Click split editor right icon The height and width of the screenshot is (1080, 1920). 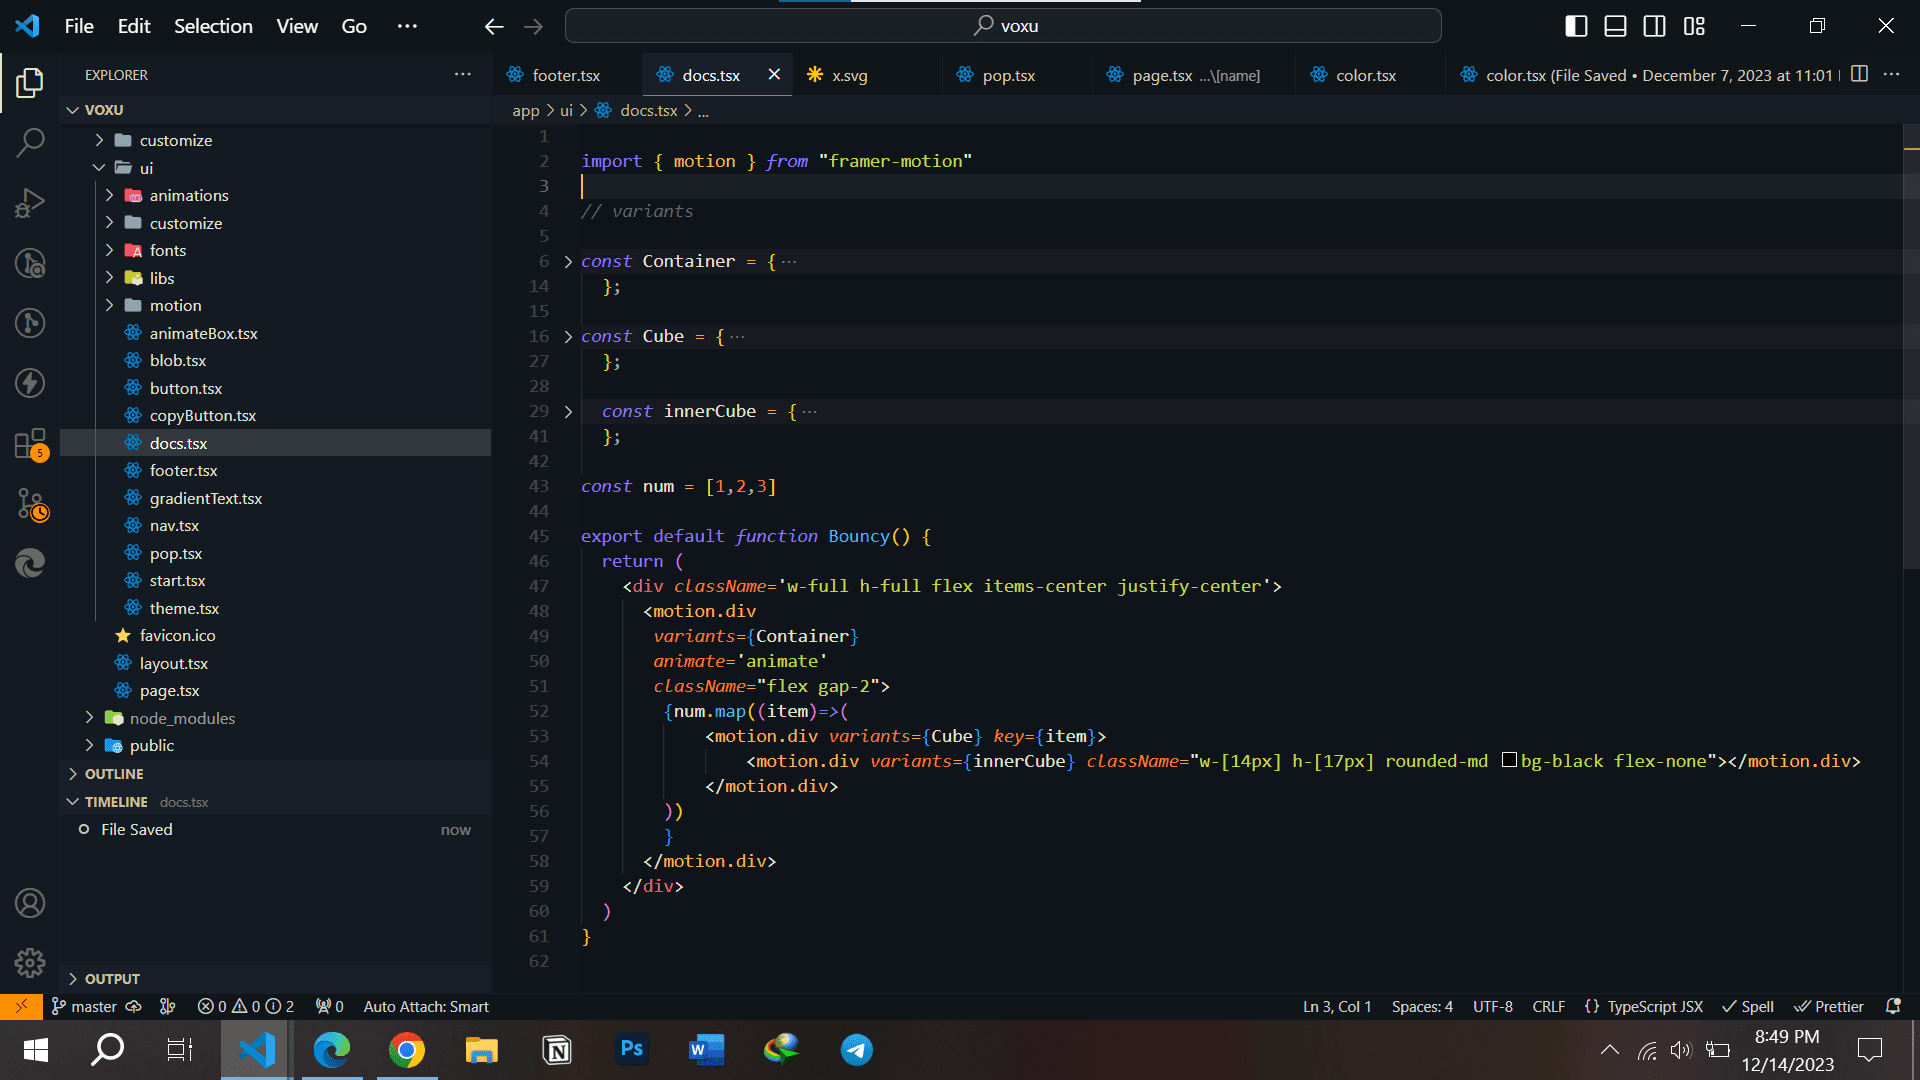[1859, 74]
